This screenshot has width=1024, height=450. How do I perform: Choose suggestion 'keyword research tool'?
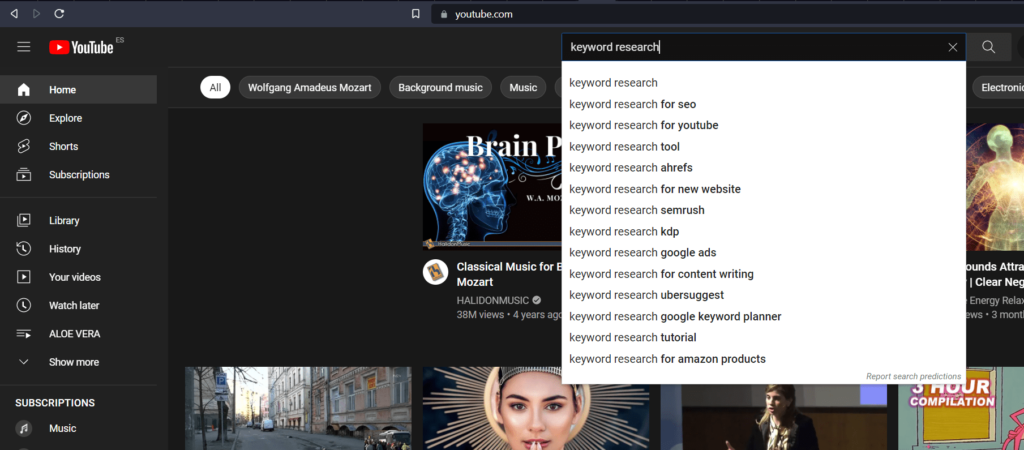[763, 146]
